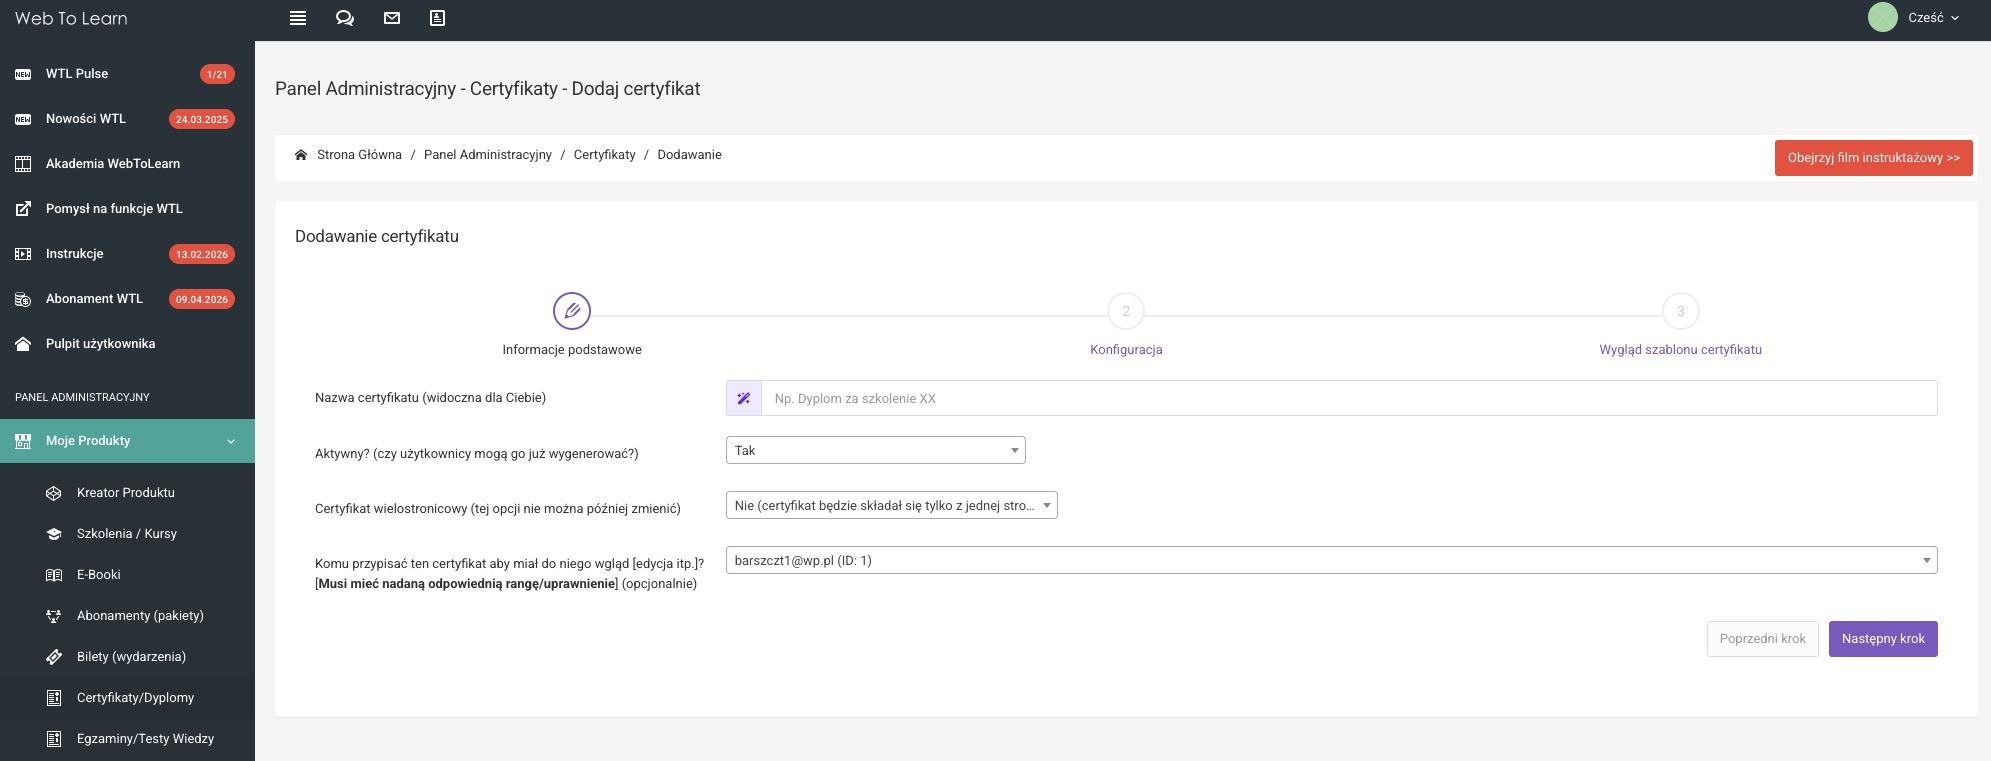Viewport: 1991px width, 761px height.
Task: Collapse the Moje Produkty chevron
Action: 231,441
